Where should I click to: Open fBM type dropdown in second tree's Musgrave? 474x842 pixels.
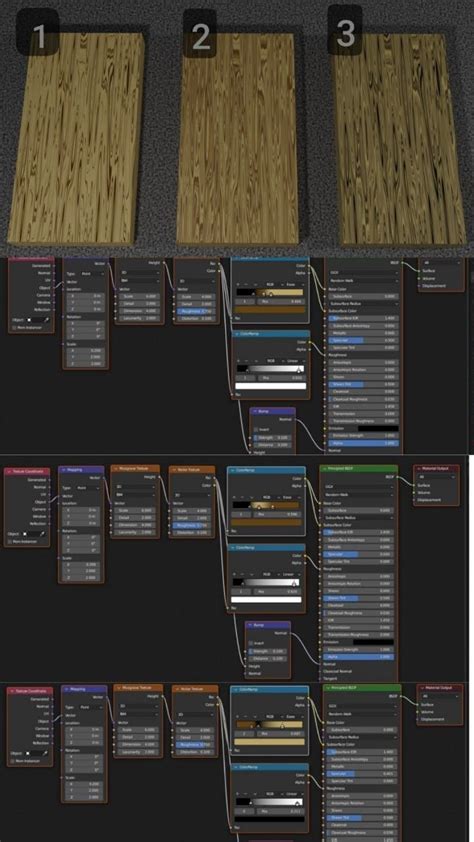pyautogui.click(x=136, y=495)
